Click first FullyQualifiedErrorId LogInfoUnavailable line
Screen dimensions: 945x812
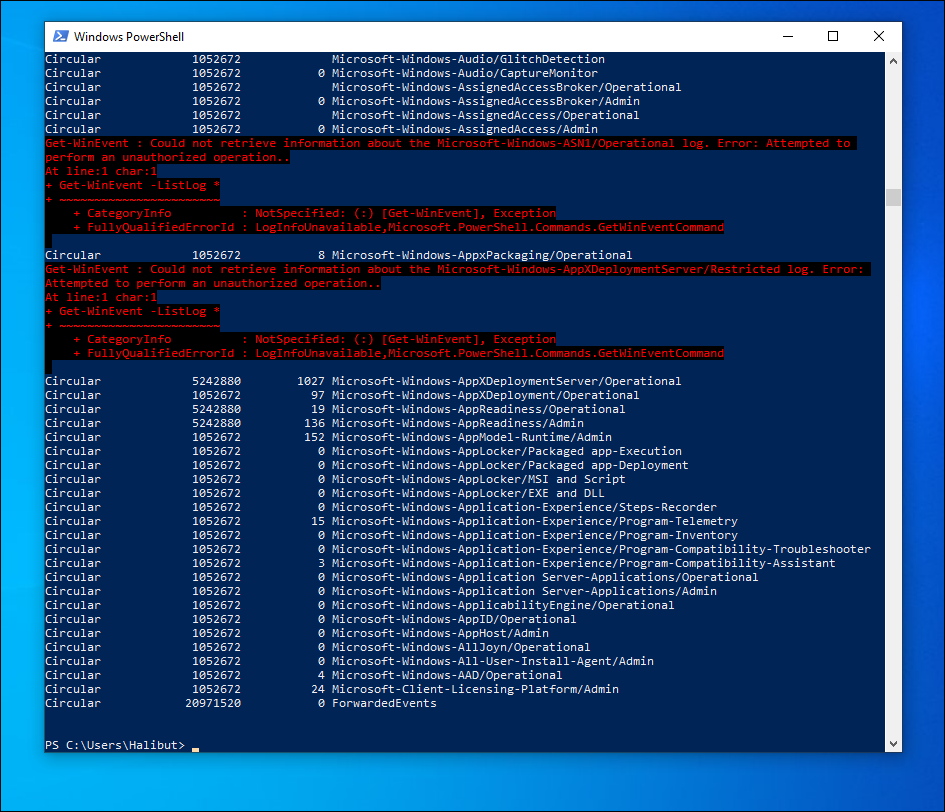[x=398, y=227]
